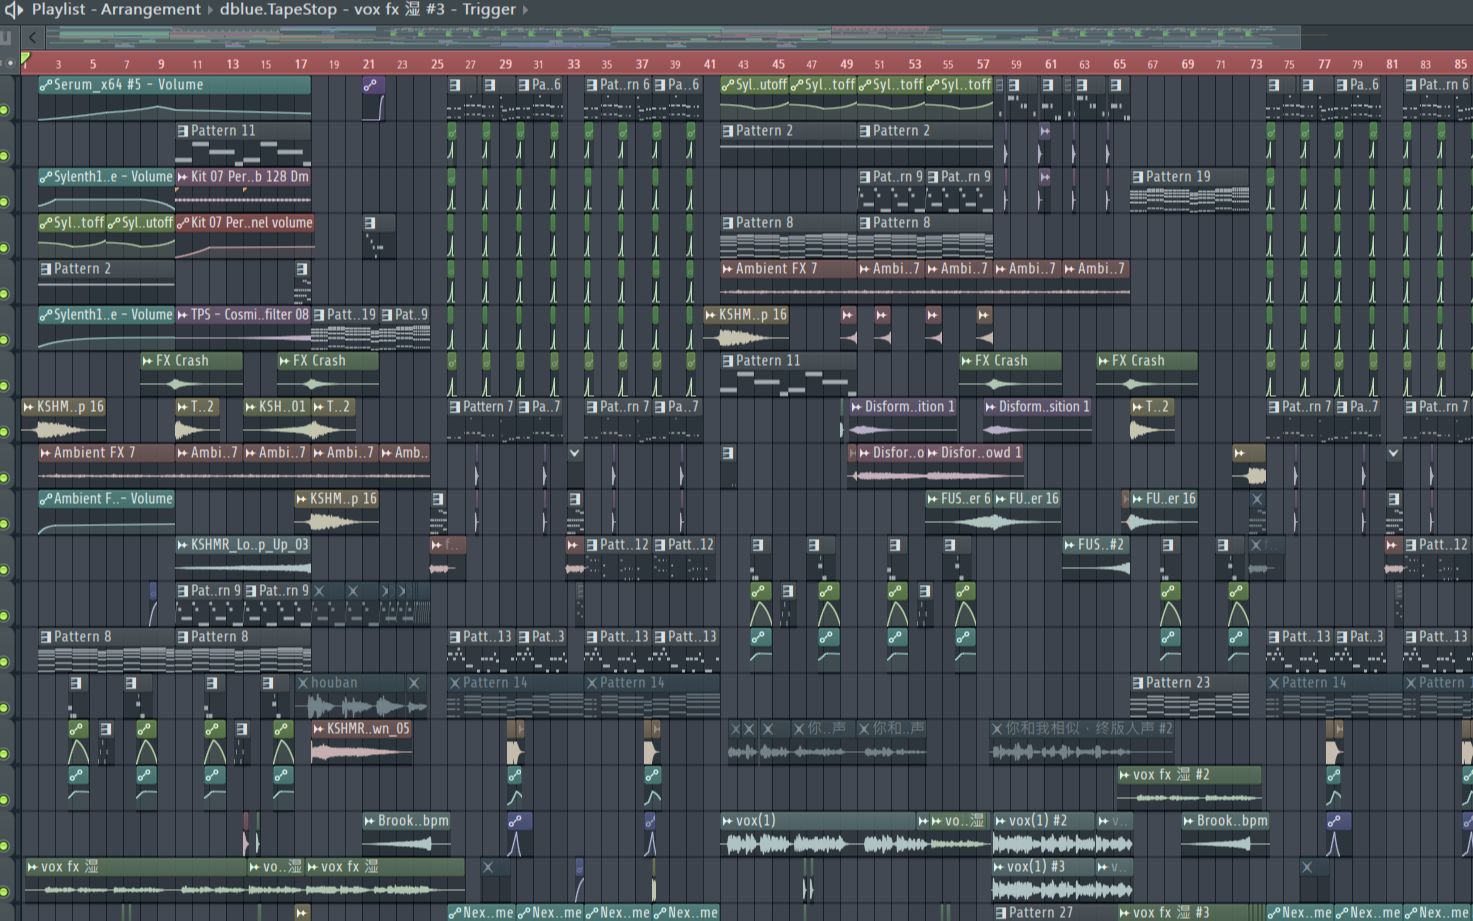The image size is (1473, 921).
Task: Mute the track containing KSHMR_Lo..p_Up_03
Action: tap(5, 569)
